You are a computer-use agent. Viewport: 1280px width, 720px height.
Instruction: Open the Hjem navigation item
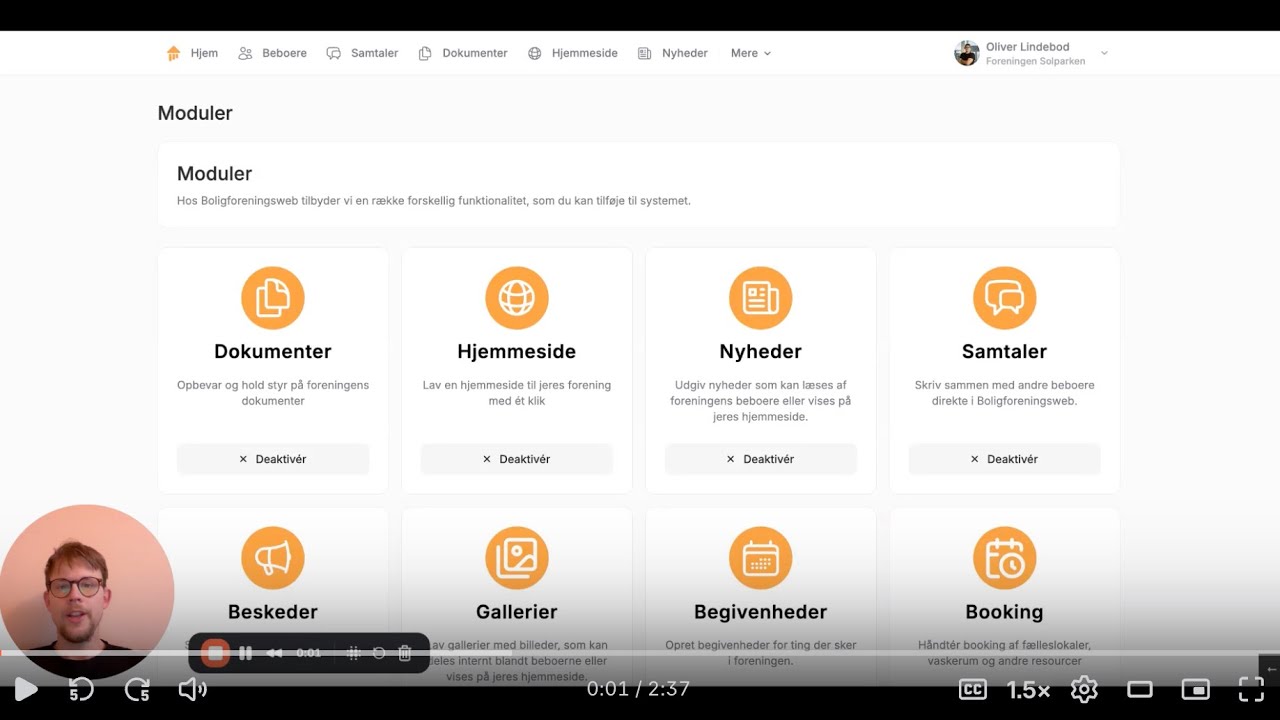(192, 53)
